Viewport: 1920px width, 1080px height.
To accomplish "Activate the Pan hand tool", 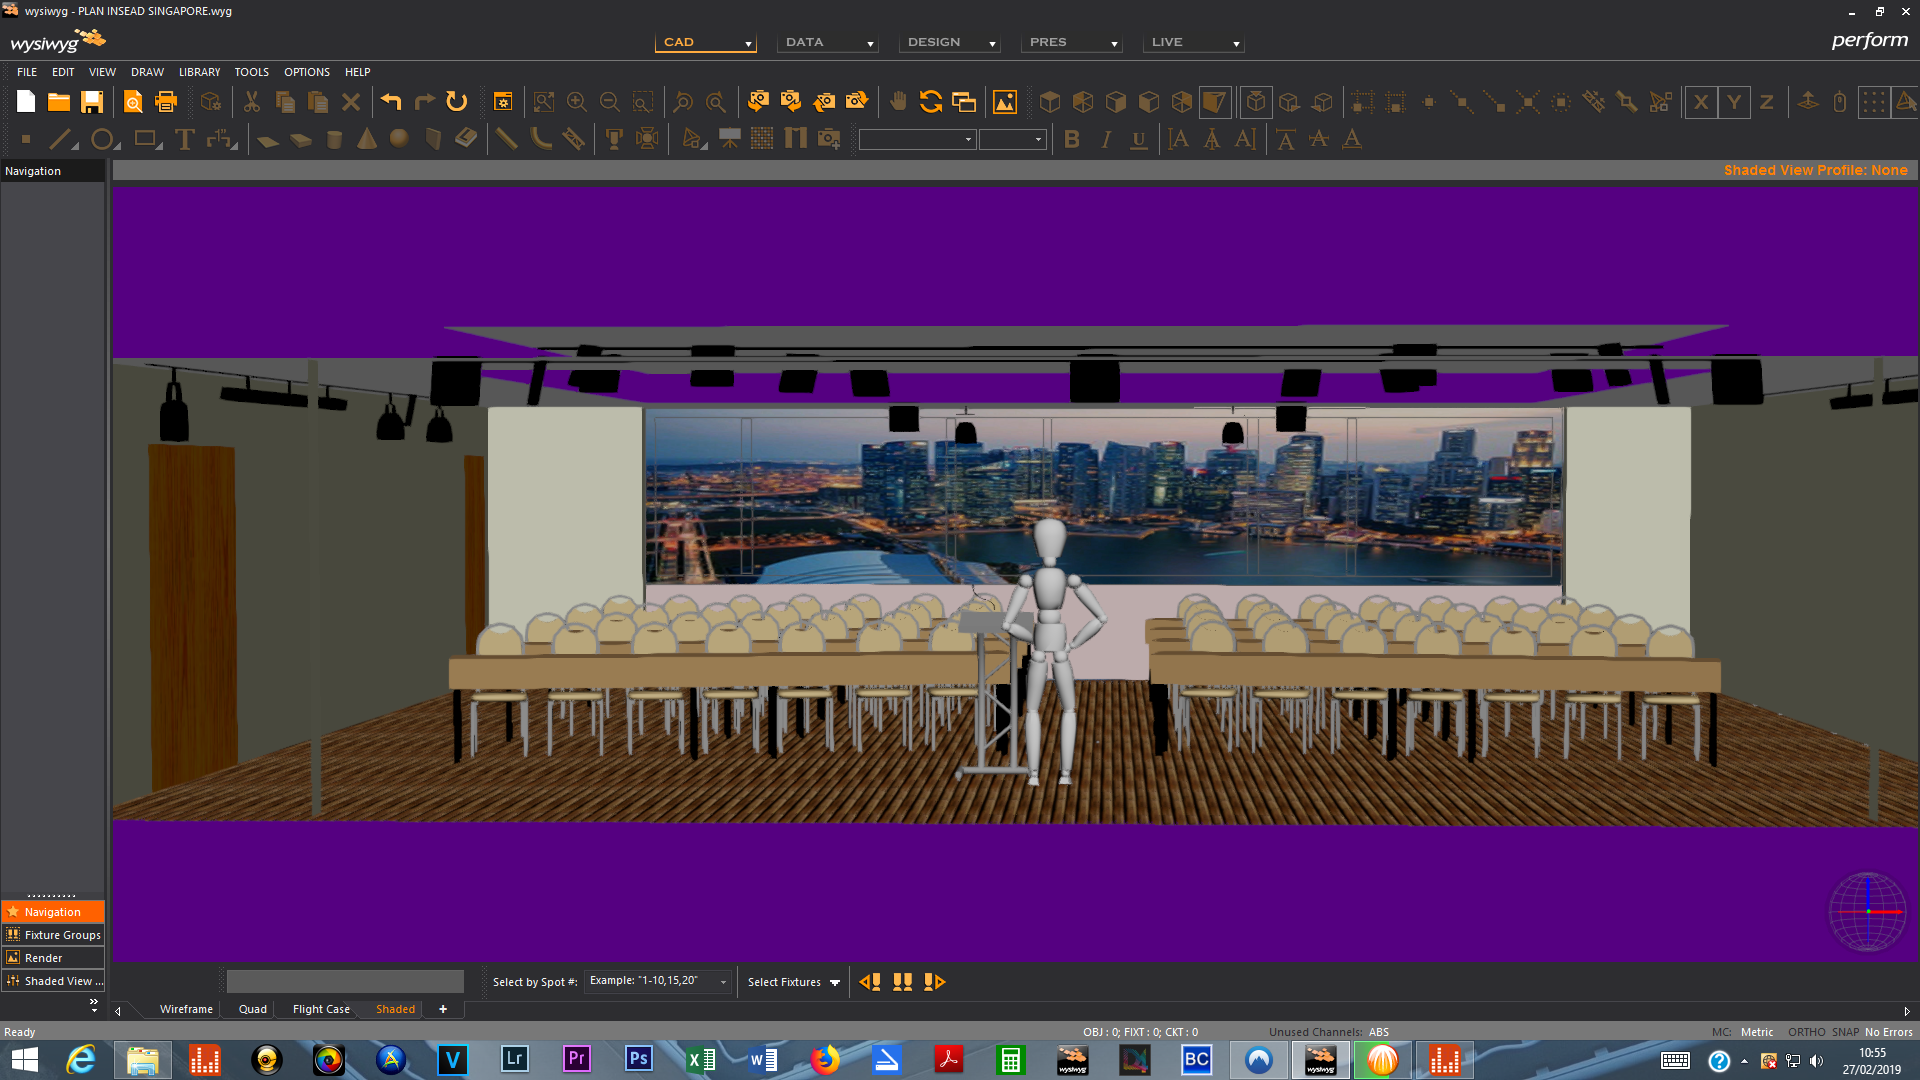I will pos(898,102).
